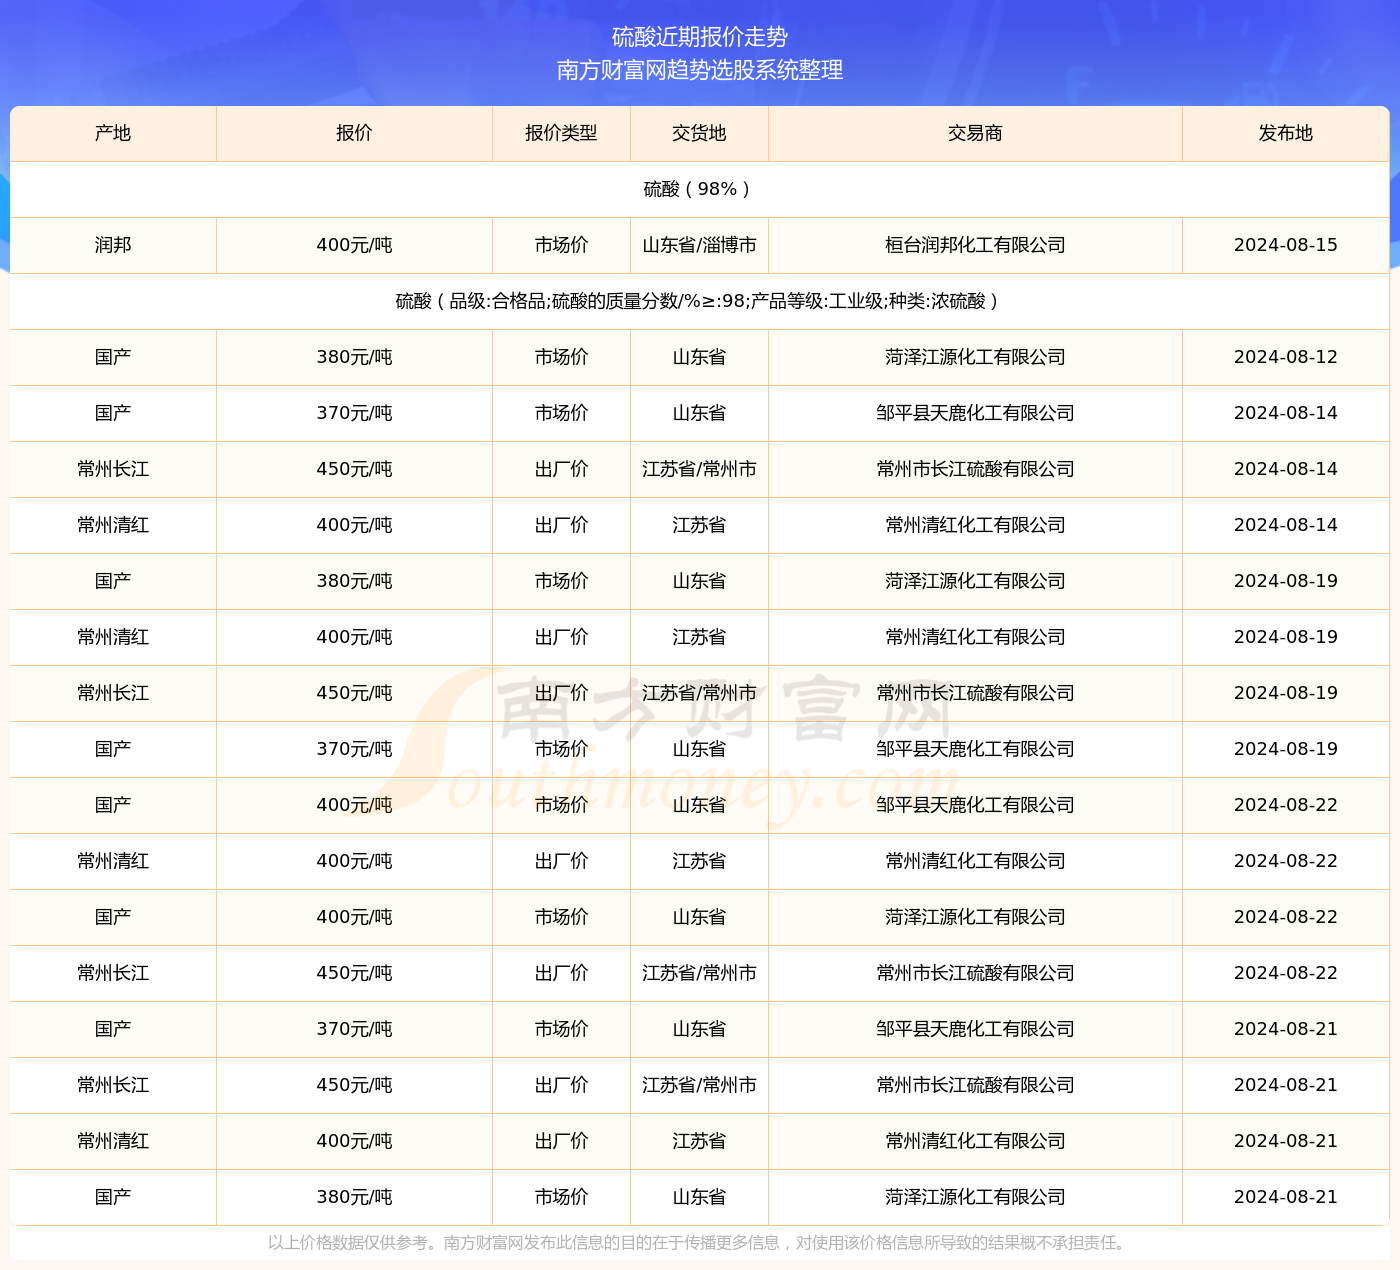Click the 润邦 origin cell

[x=113, y=245]
